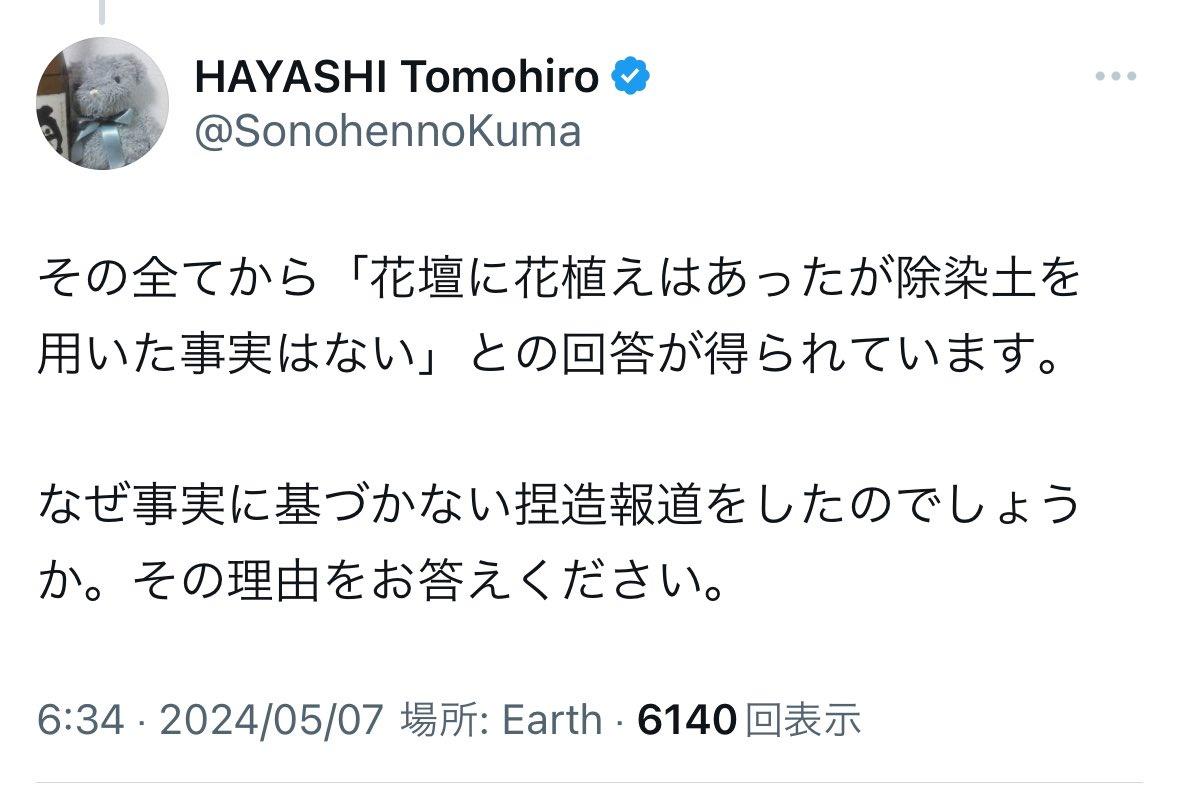1179x789 pixels.
Task: Click the phrase 捏造報道 in the tweet
Action: [x=608, y=504]
